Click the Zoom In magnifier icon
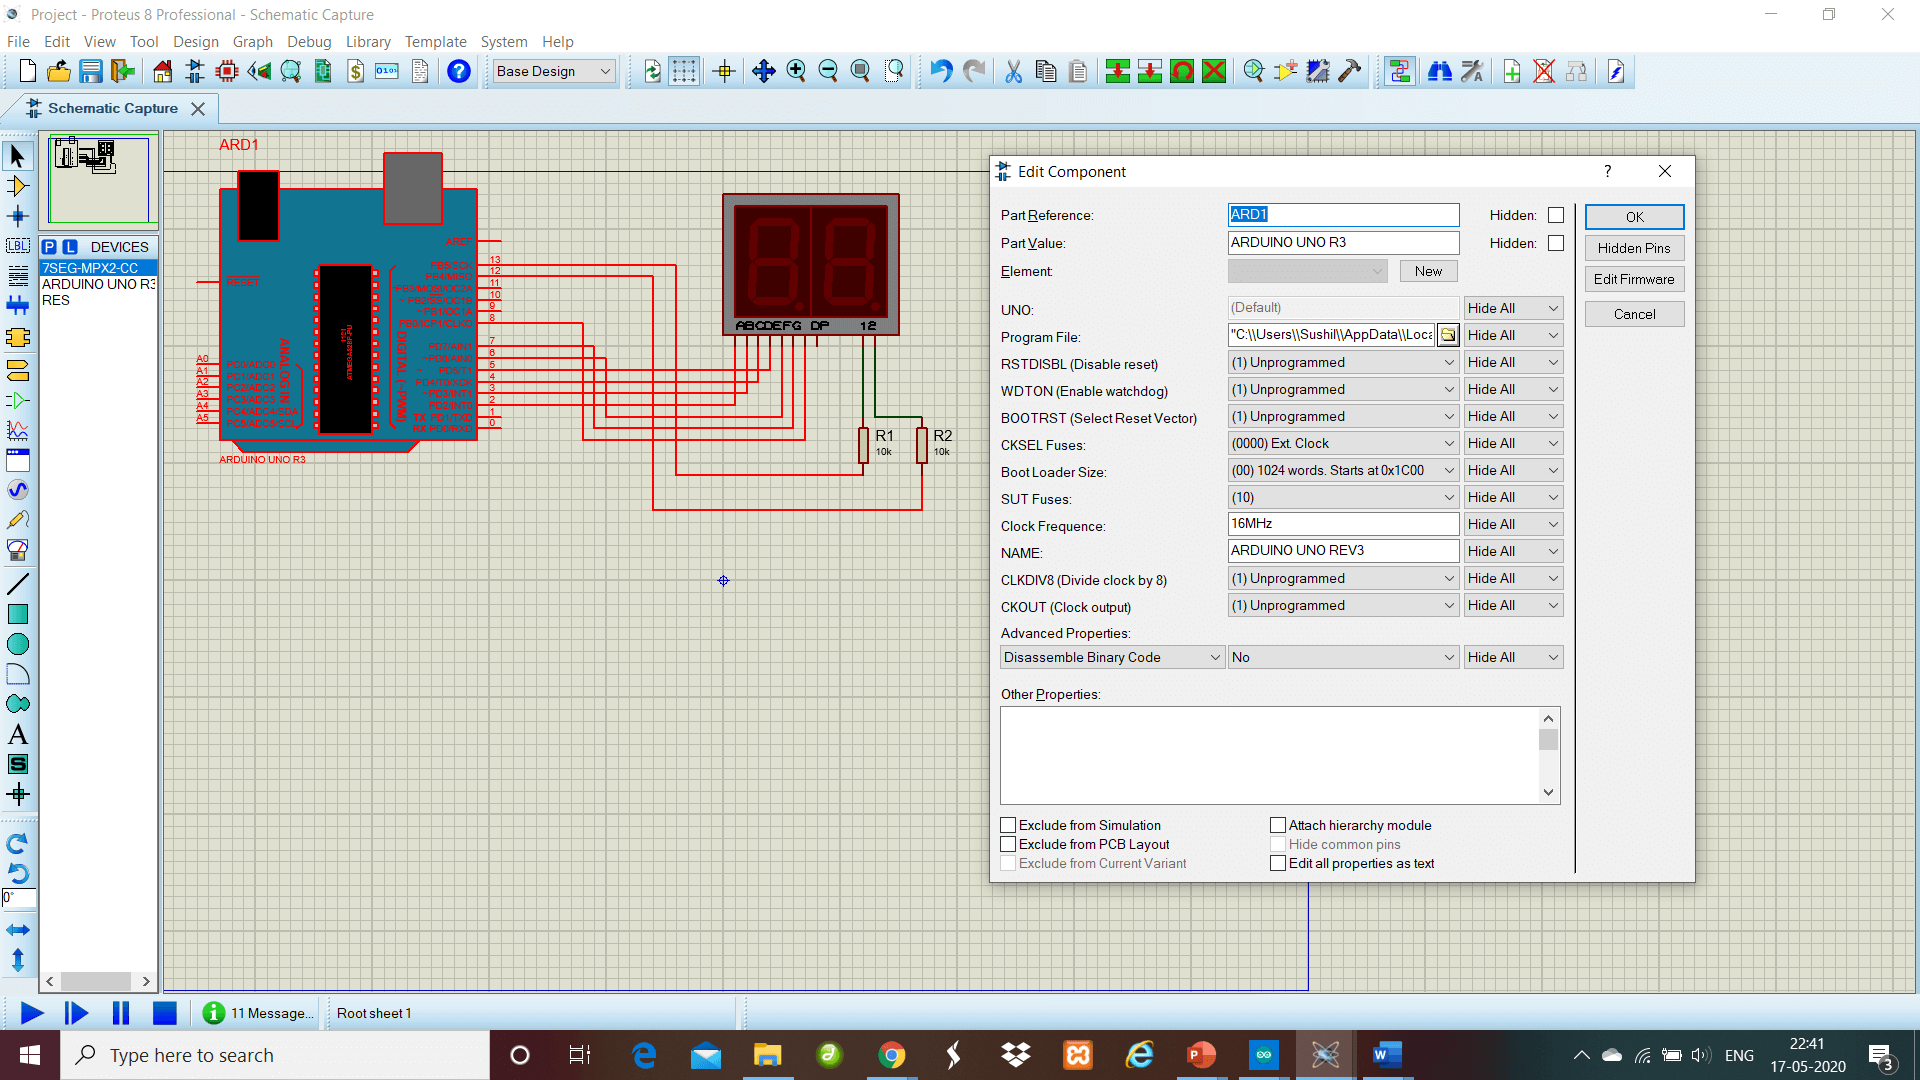 tap(796, 71)
